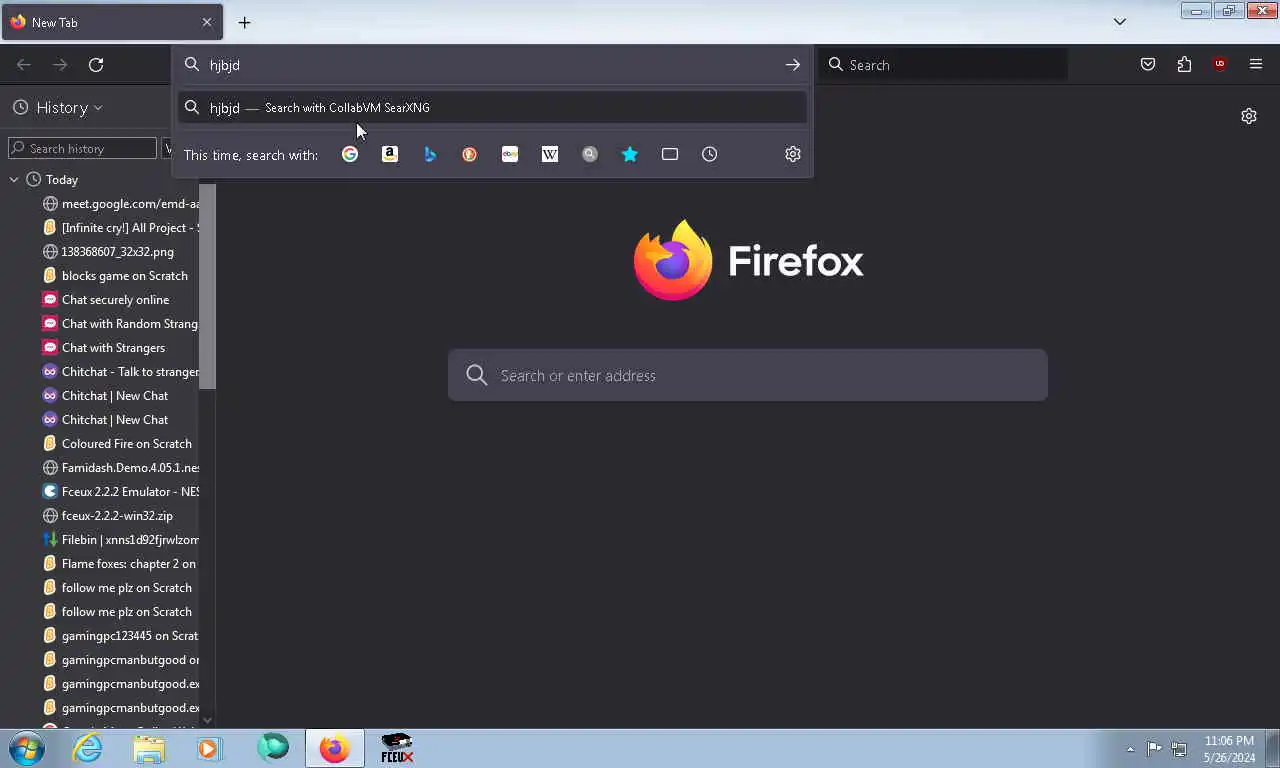Click the Search or enter address box

tap(748, 375)
